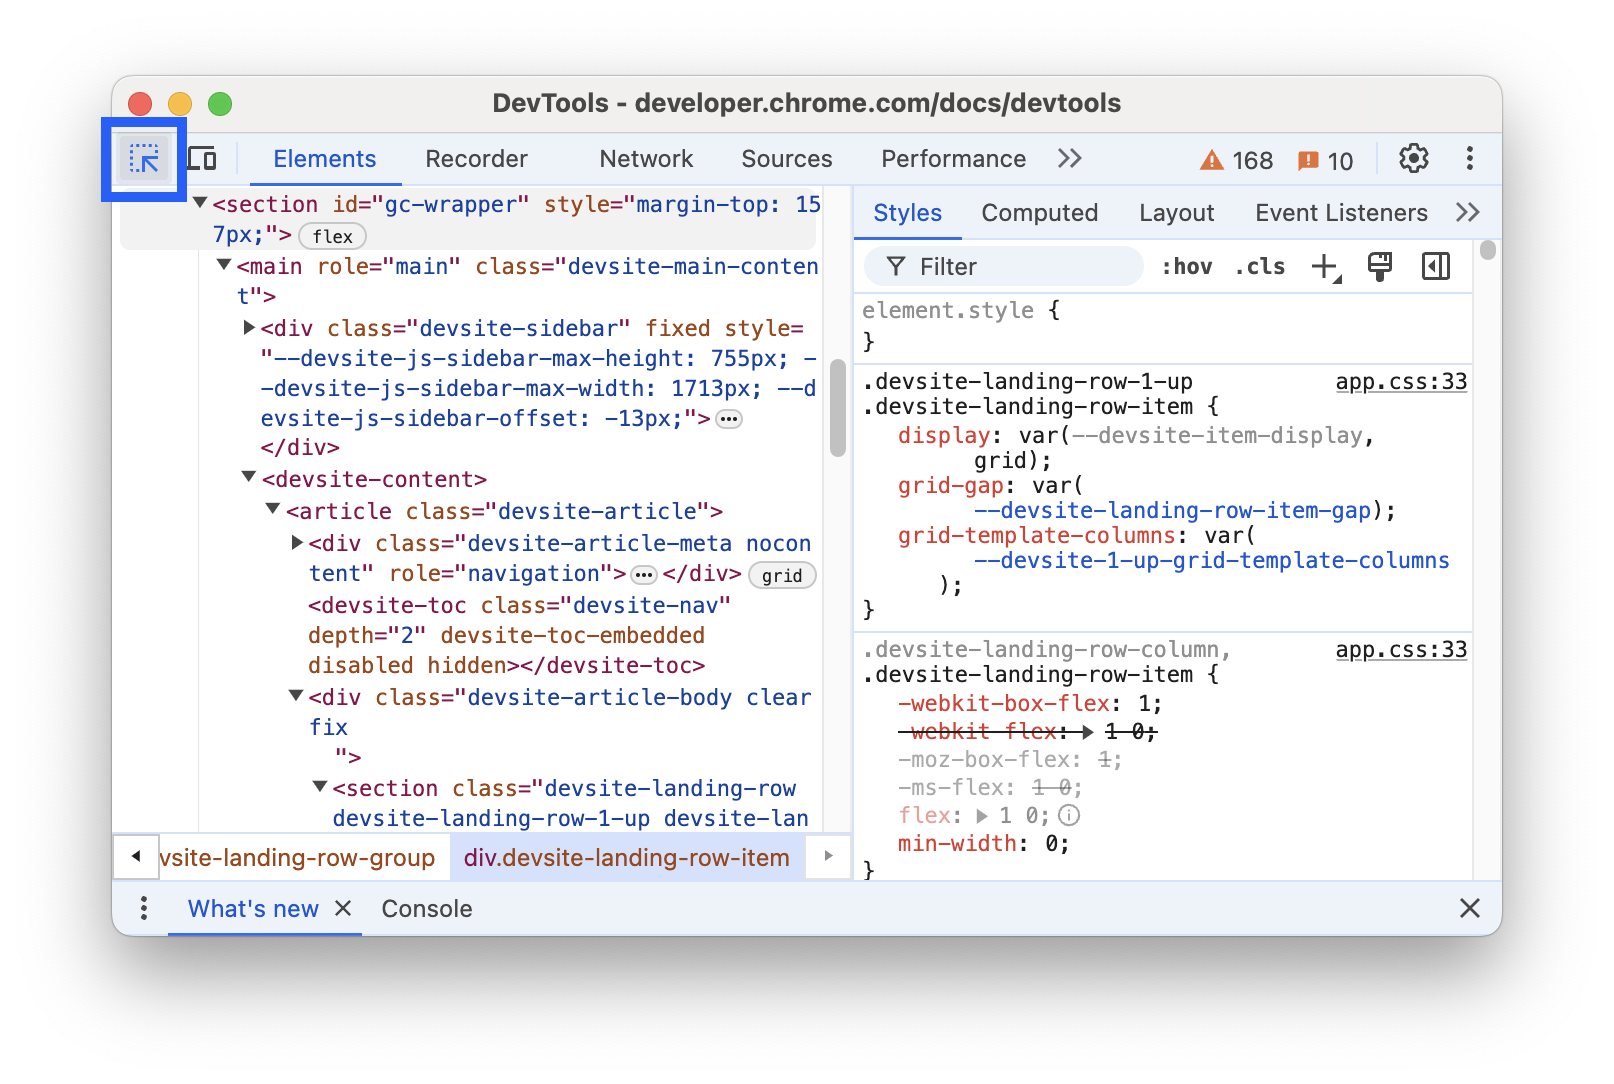Select the div.devsite-landing-row-item breadcrumb
The image size is (1614, 1084).
[625, 857]
